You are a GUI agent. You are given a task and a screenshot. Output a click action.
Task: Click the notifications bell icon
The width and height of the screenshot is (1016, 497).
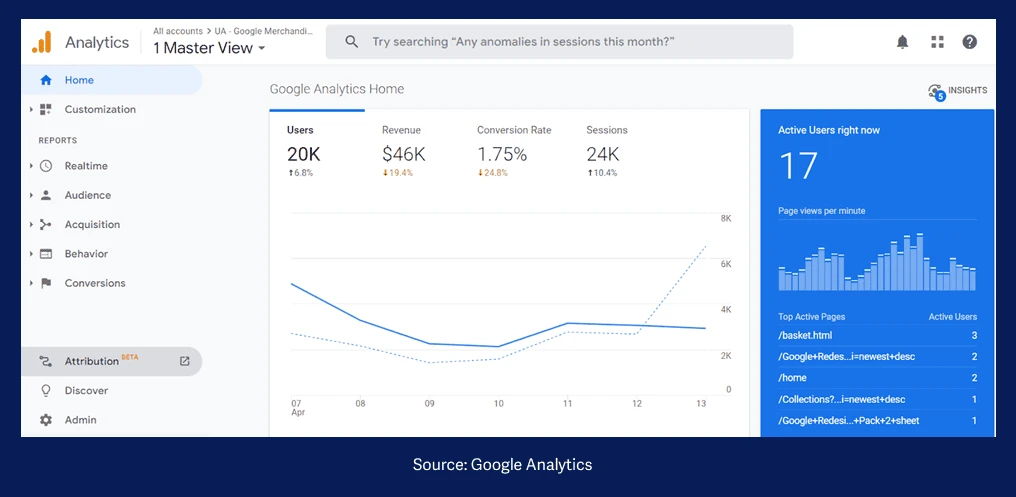tap(902, 42)
